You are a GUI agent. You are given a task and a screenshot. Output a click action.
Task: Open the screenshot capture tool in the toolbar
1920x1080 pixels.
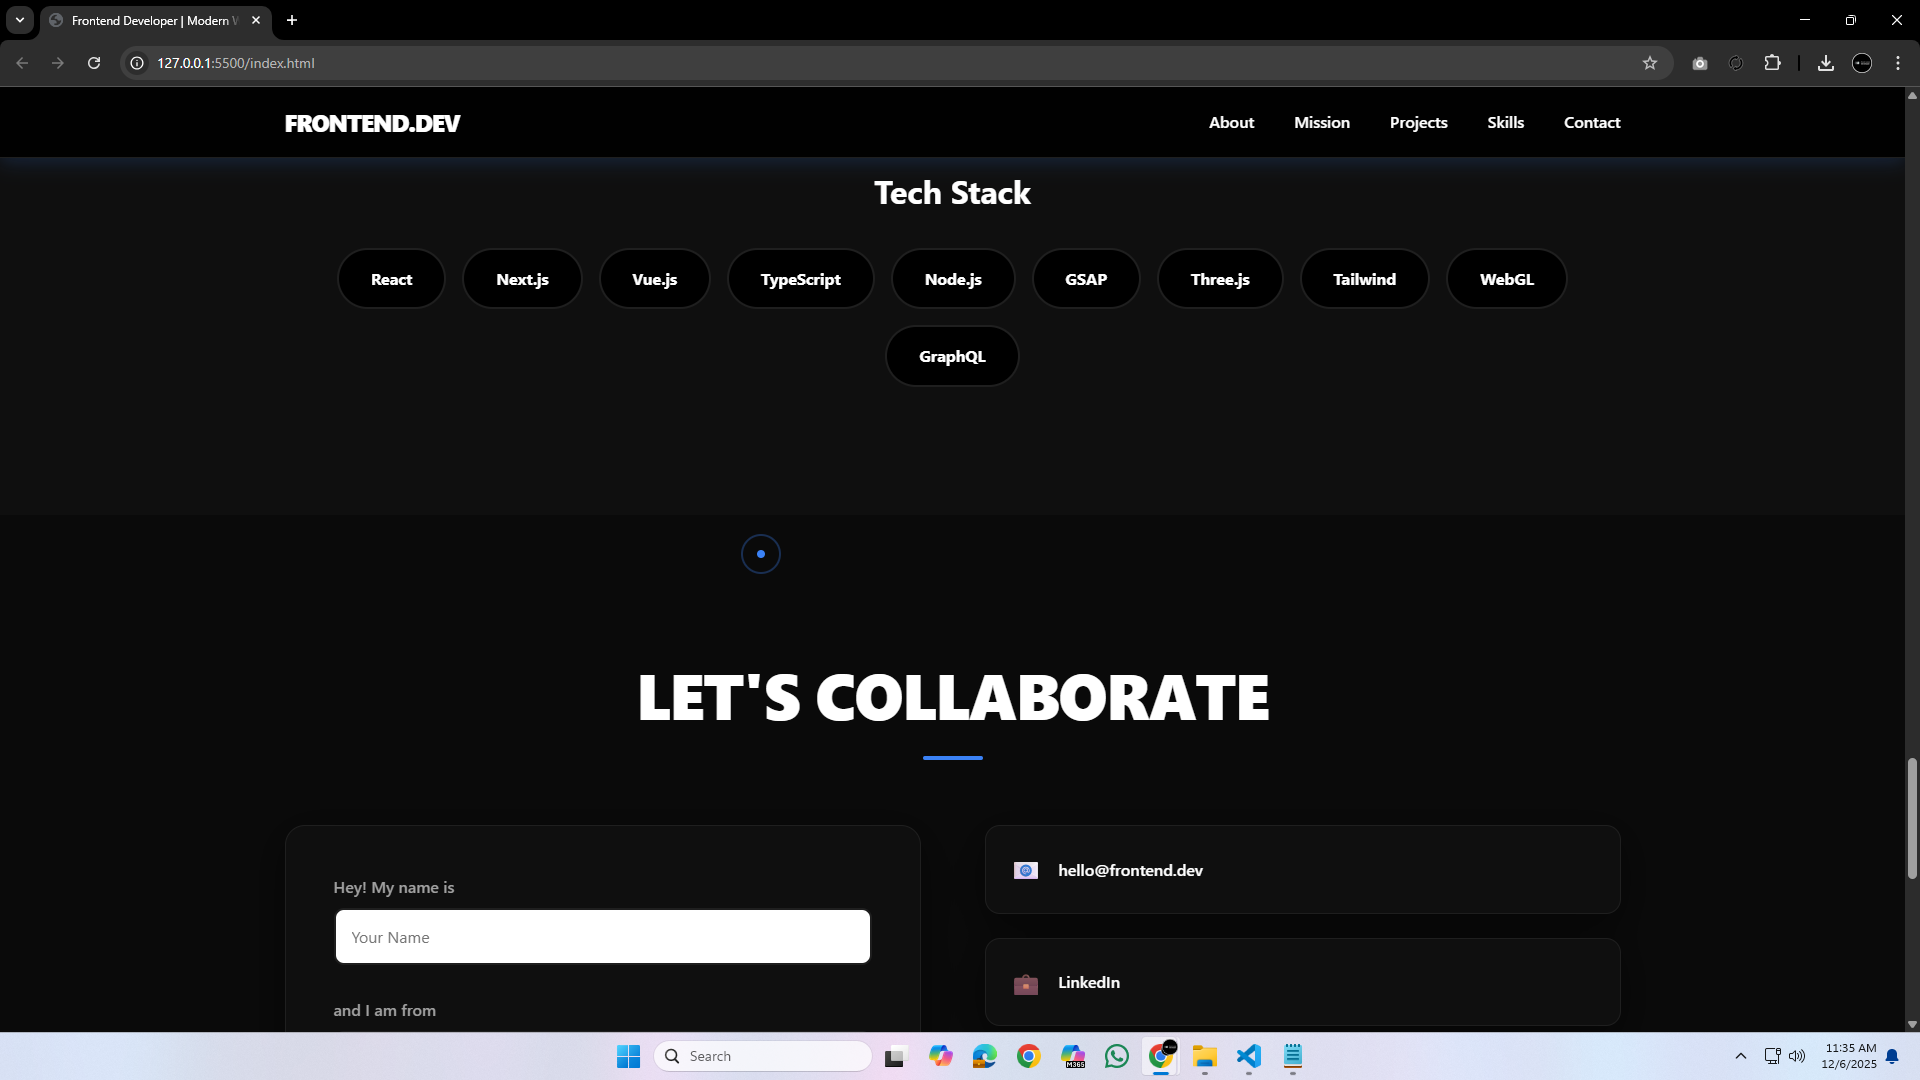tap(1700, 62)
